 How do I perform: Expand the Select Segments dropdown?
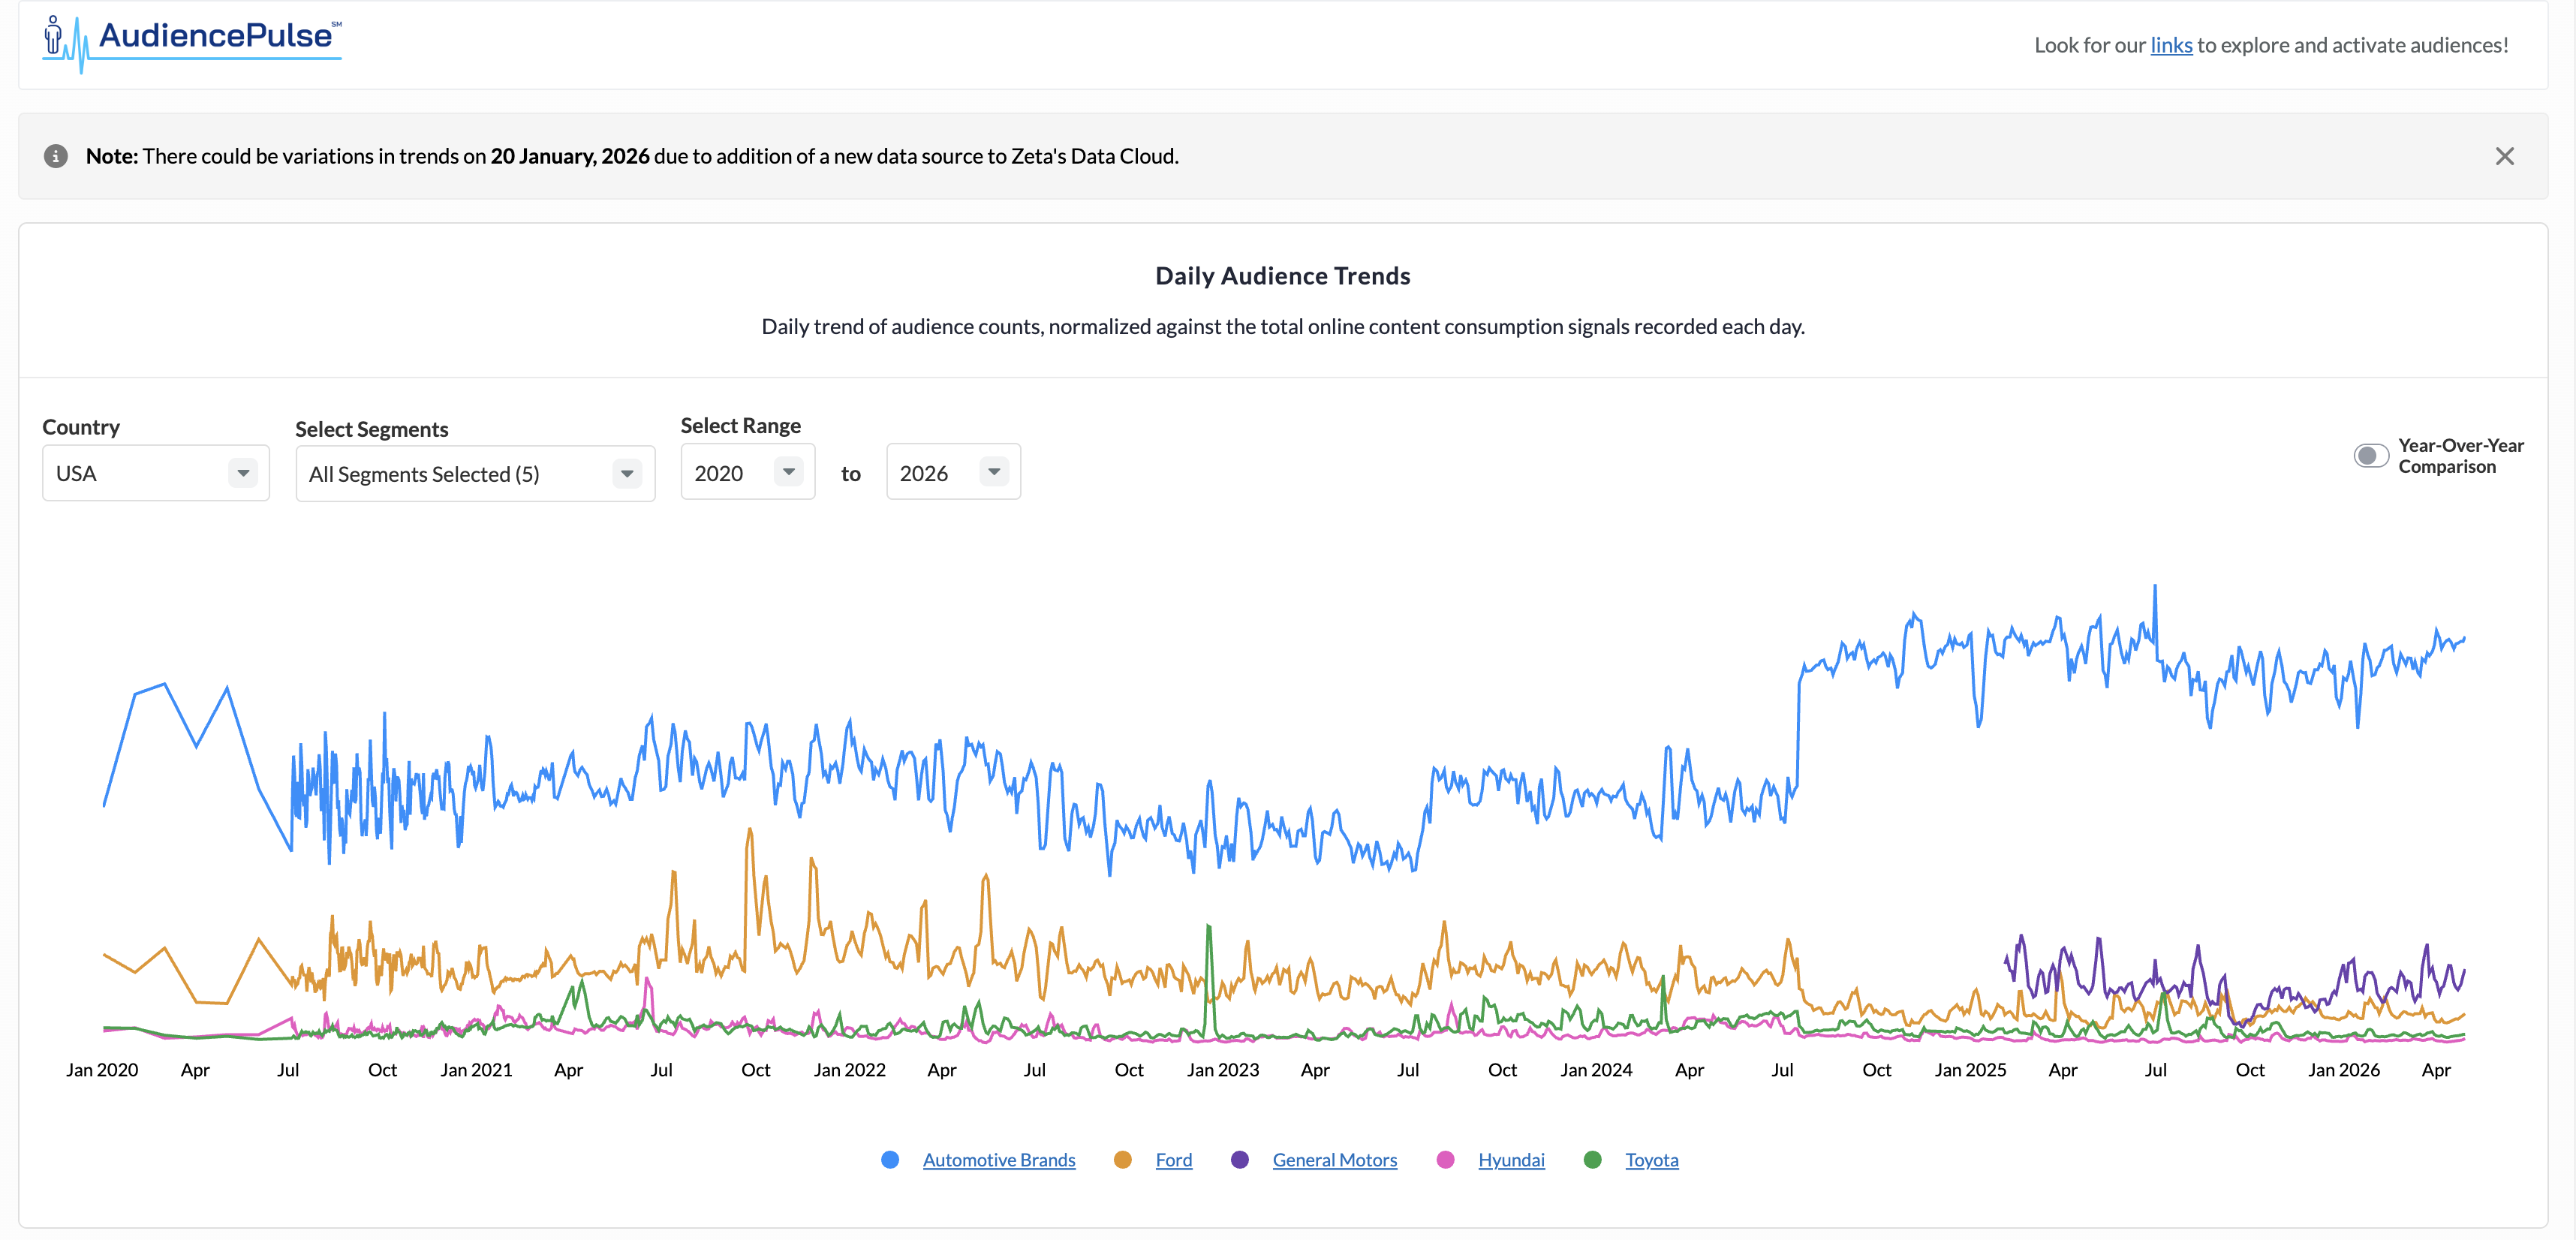point(475,474)
